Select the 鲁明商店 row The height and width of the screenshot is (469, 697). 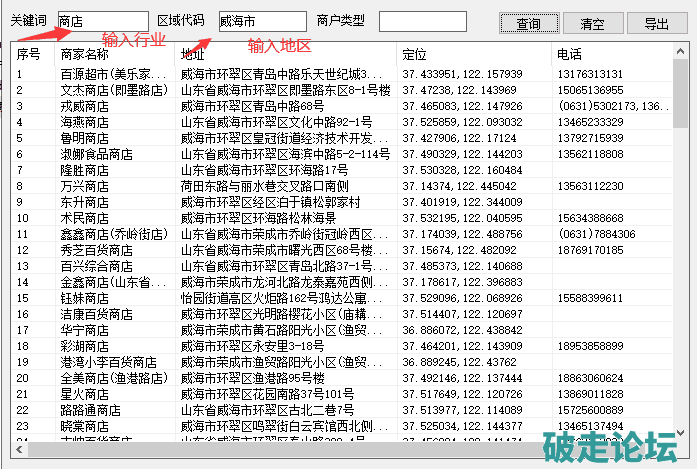[88, 138]
